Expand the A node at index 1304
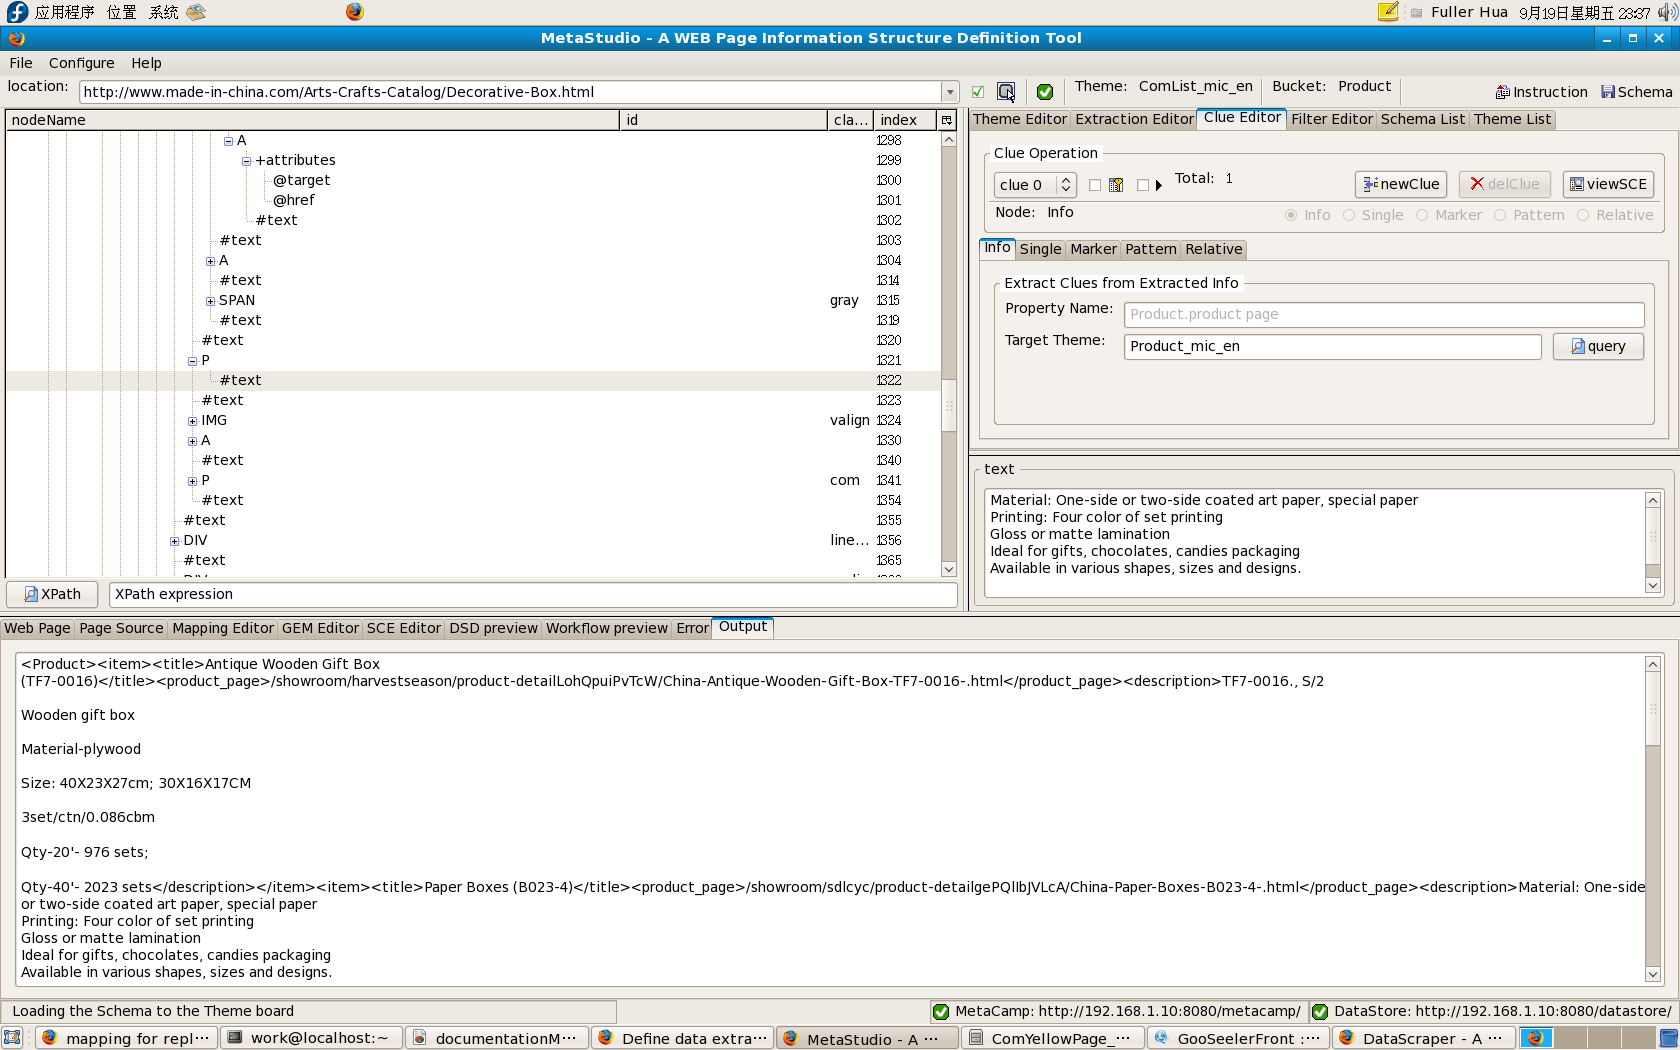The height and width of the screenshot is (1050, 1680). point(210,261)
